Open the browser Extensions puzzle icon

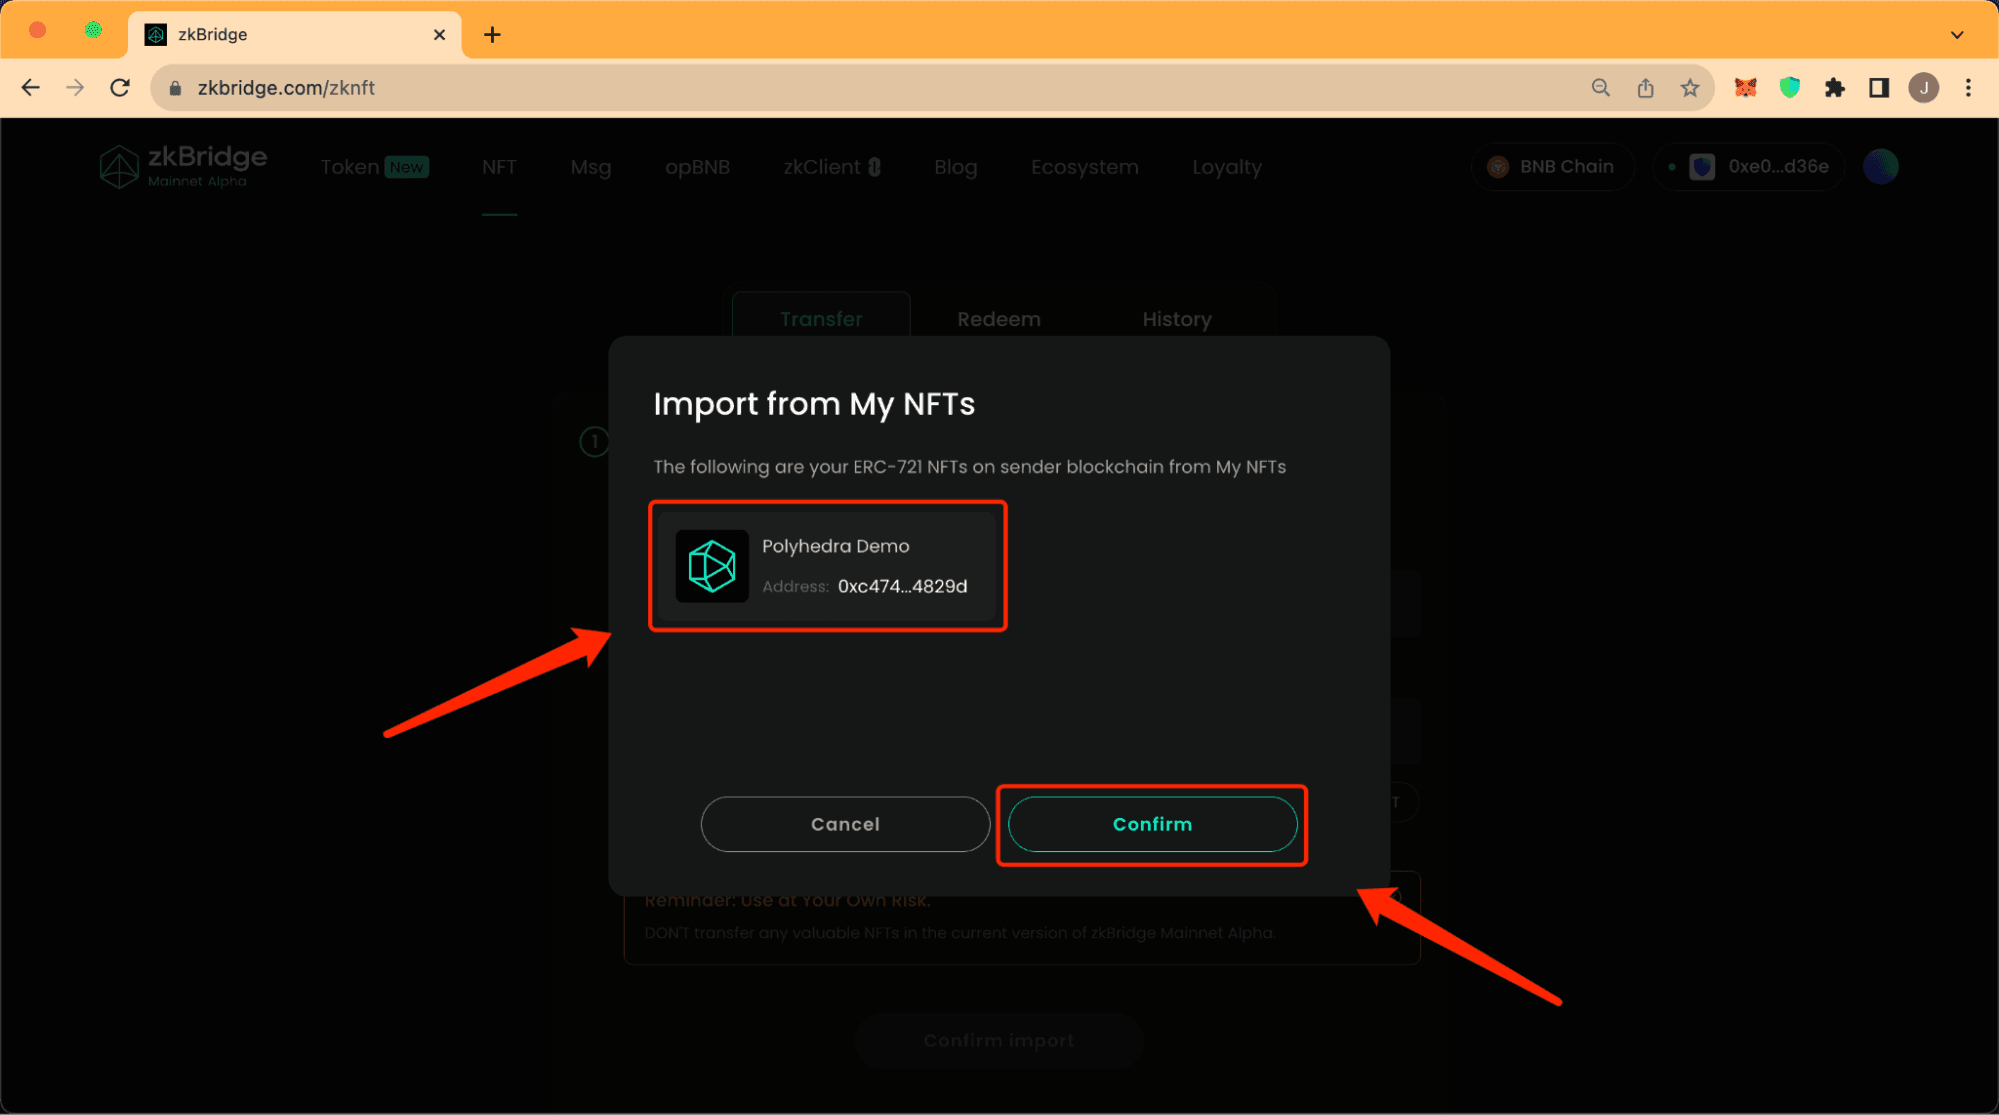click(x=1835, y=88)
